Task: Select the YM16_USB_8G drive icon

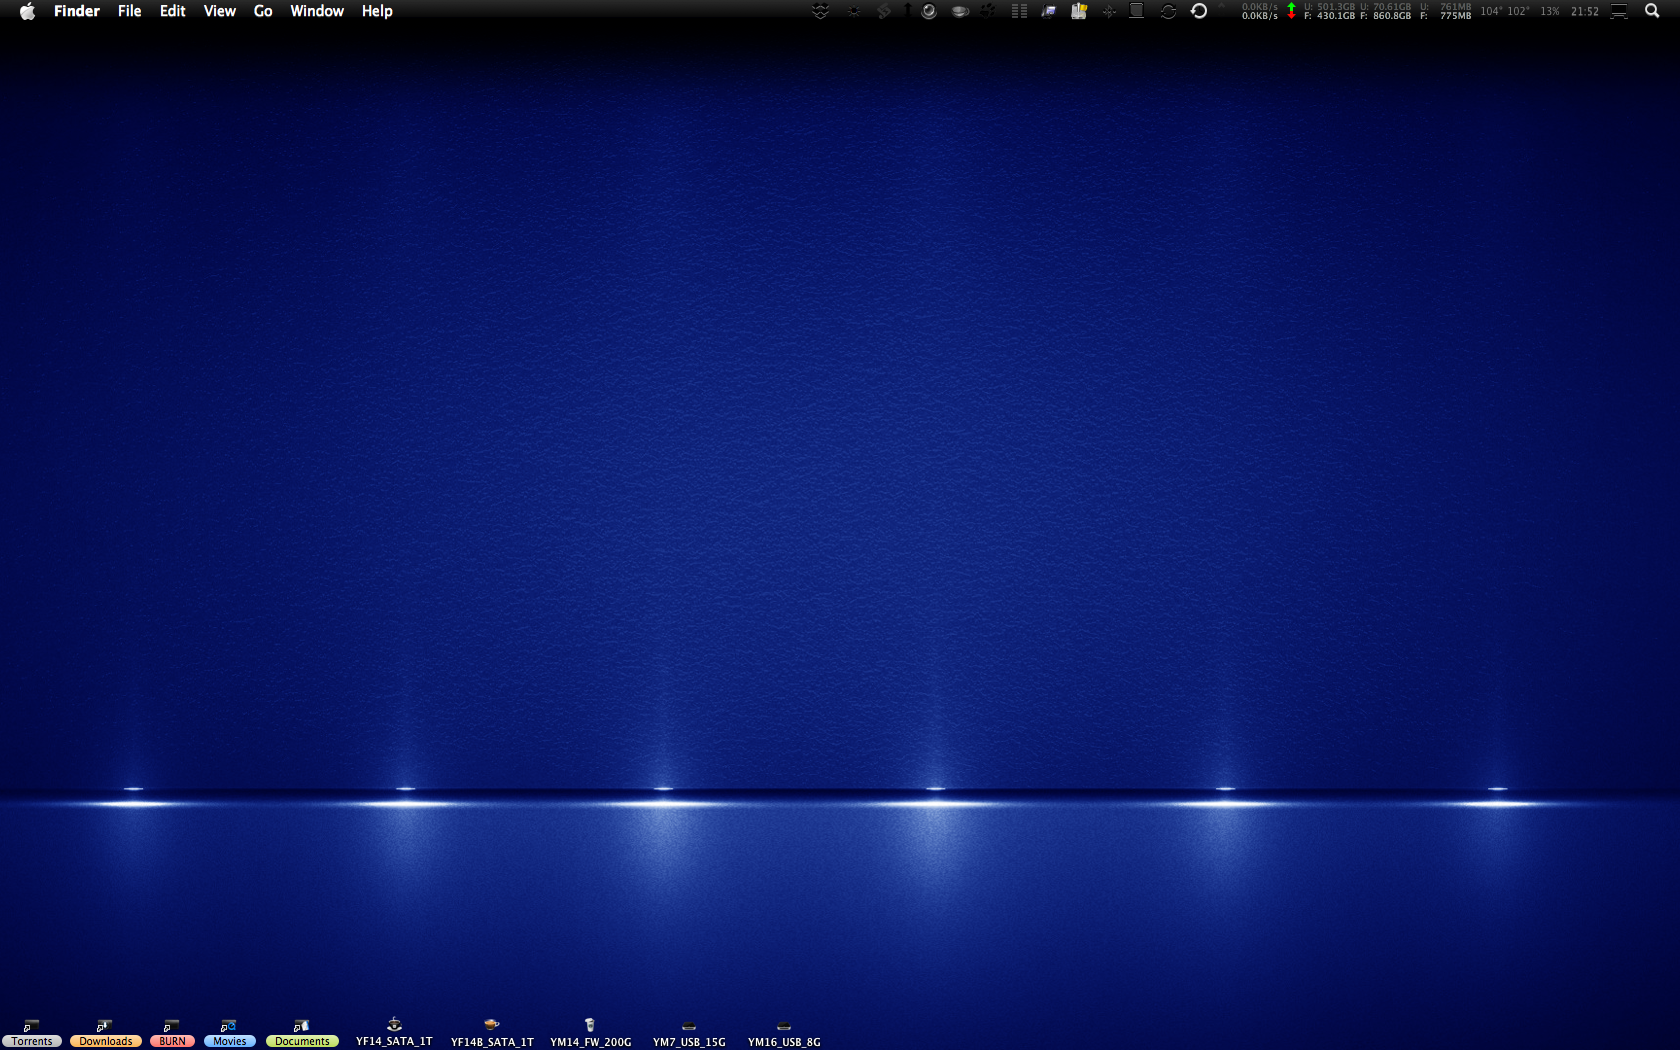Action: 784,1034
